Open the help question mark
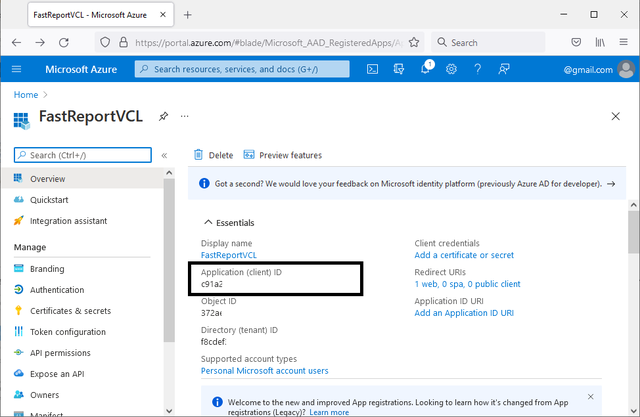The height and width of the screenshot is (417, 640). [477, 69]
